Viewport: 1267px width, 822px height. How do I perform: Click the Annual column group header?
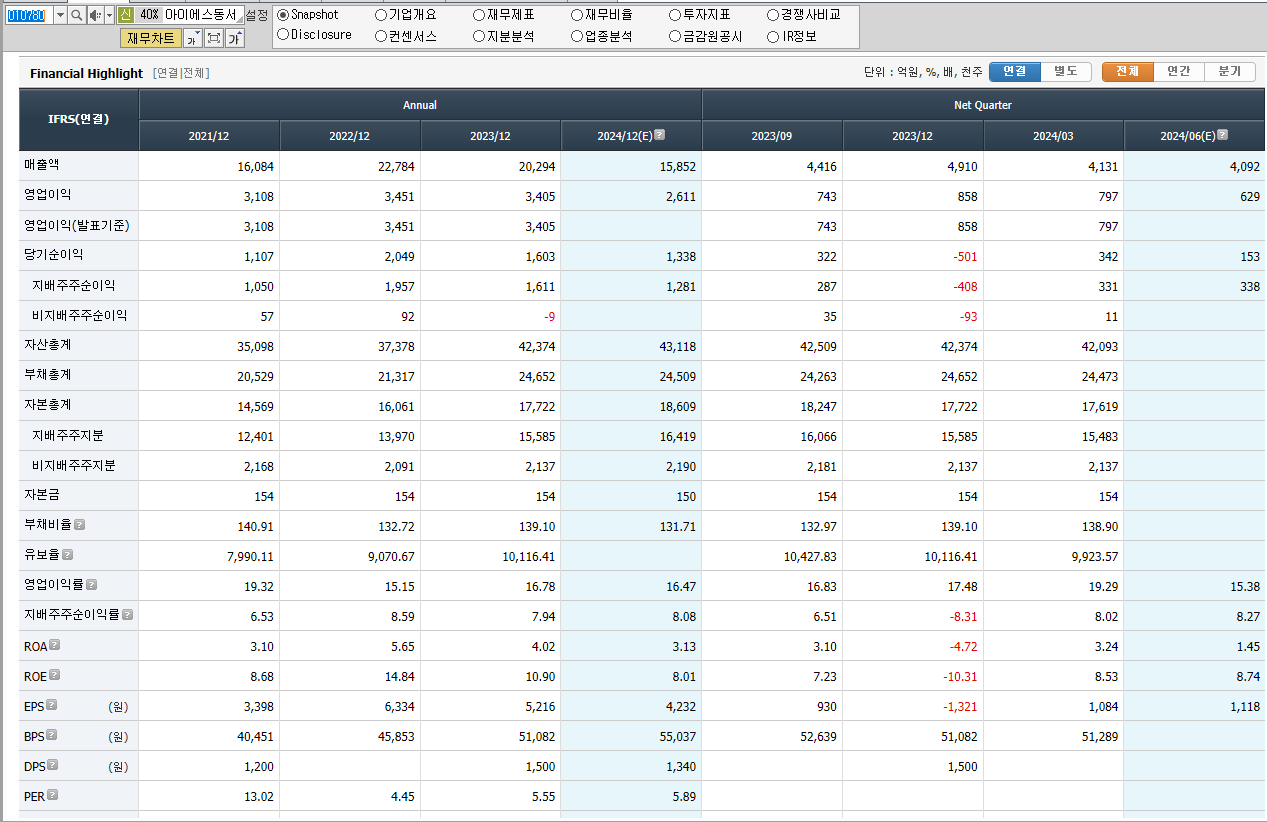(x=420, y=105)
